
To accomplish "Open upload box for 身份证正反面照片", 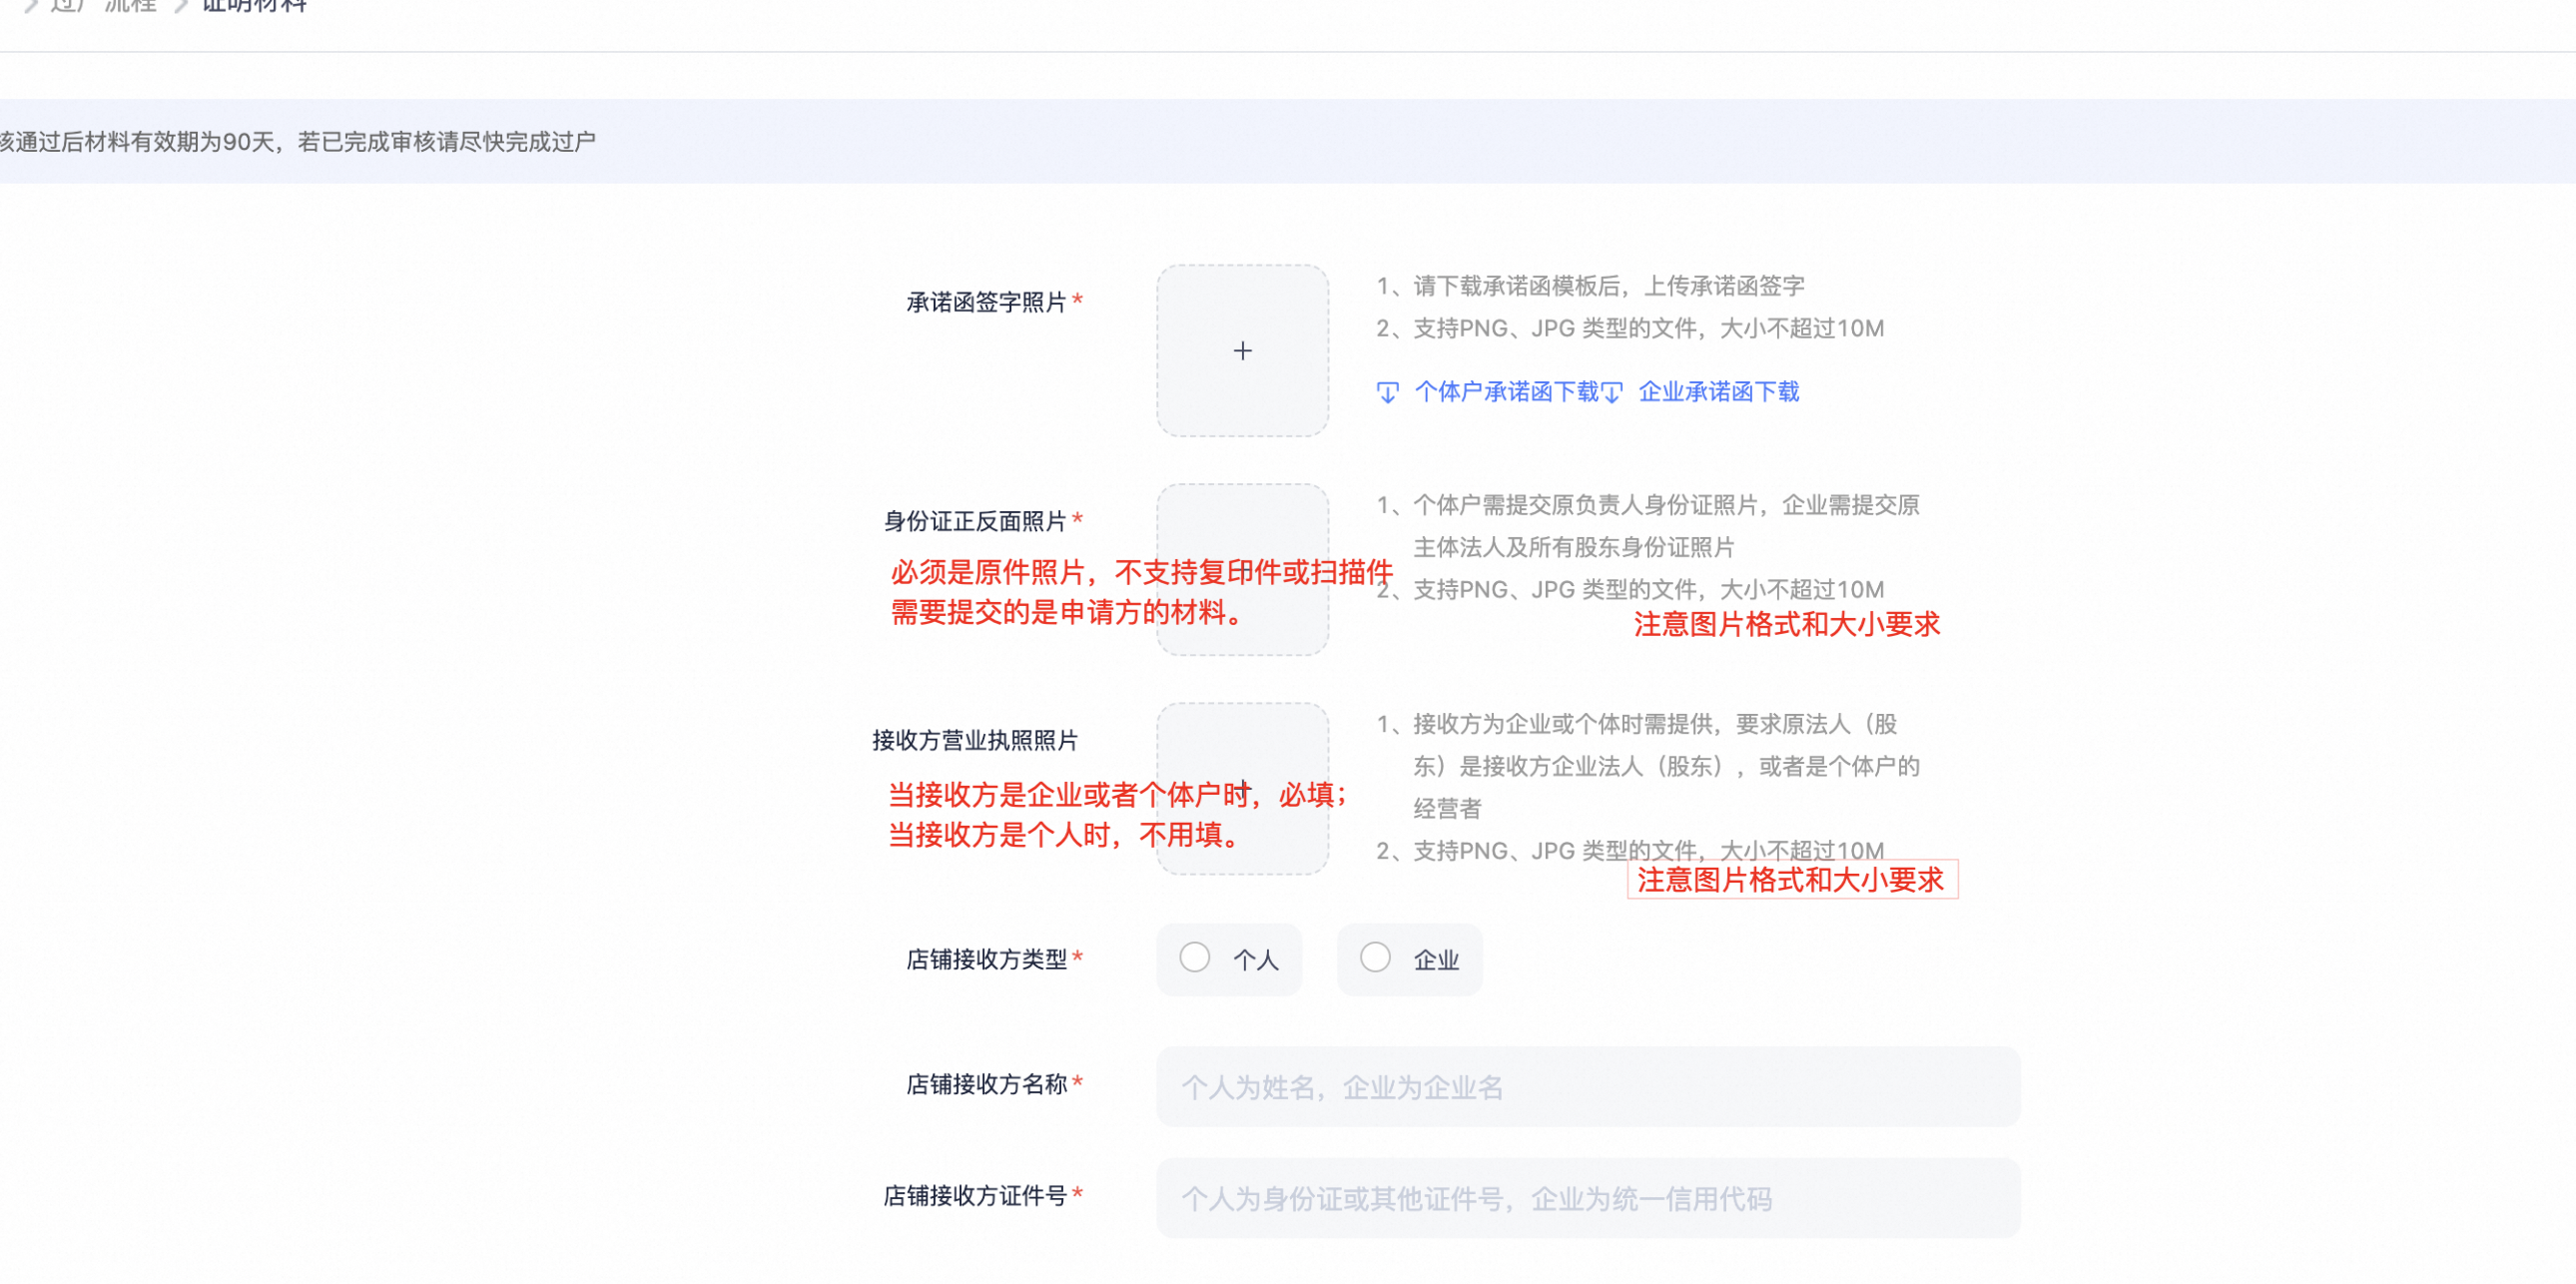I will (x=1242, y=569).
